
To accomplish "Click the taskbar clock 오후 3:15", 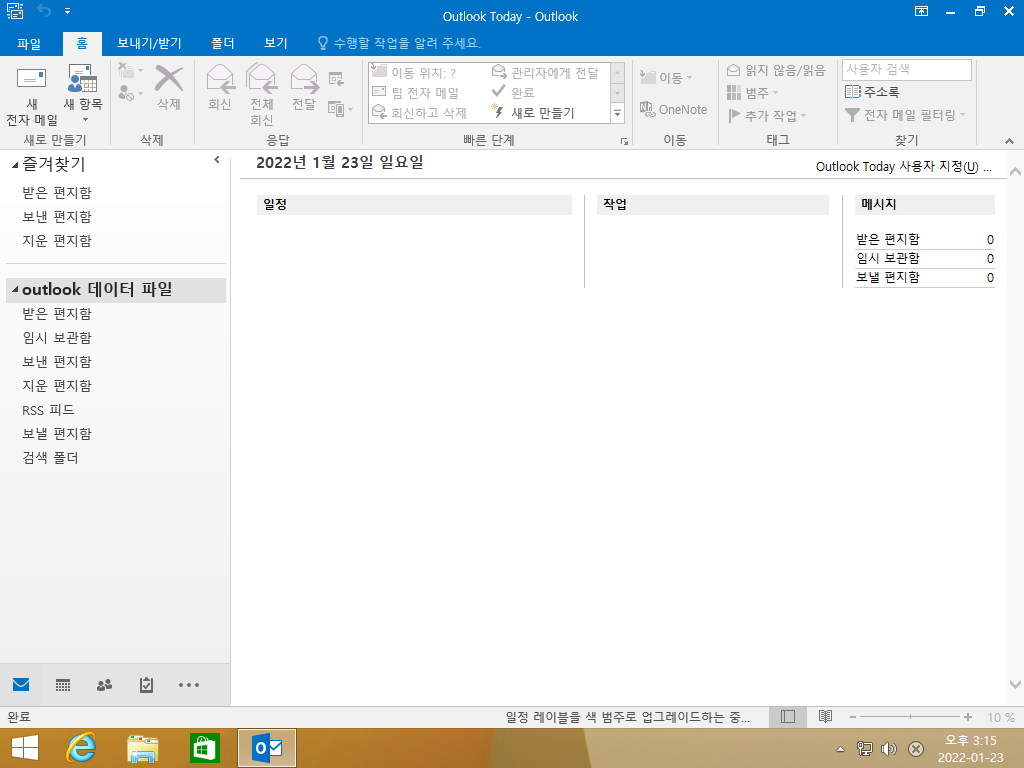I will (970, 740).
